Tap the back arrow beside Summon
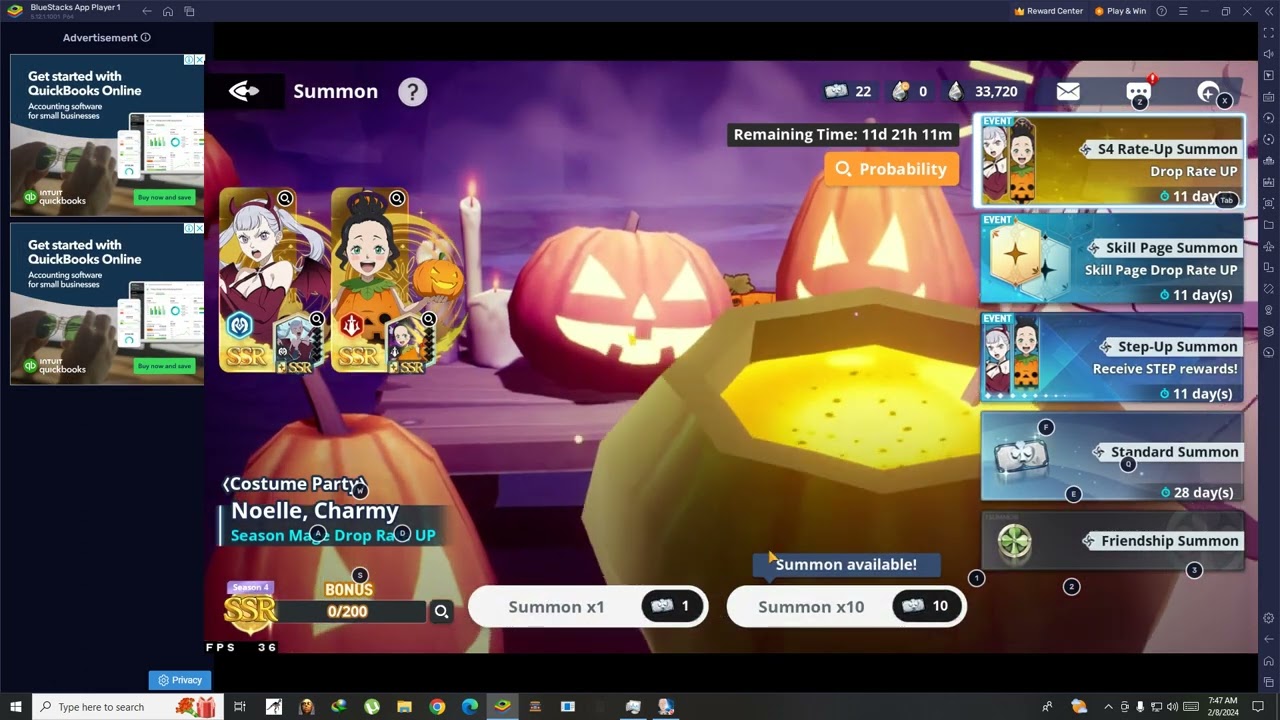 [x=244, y=91]
